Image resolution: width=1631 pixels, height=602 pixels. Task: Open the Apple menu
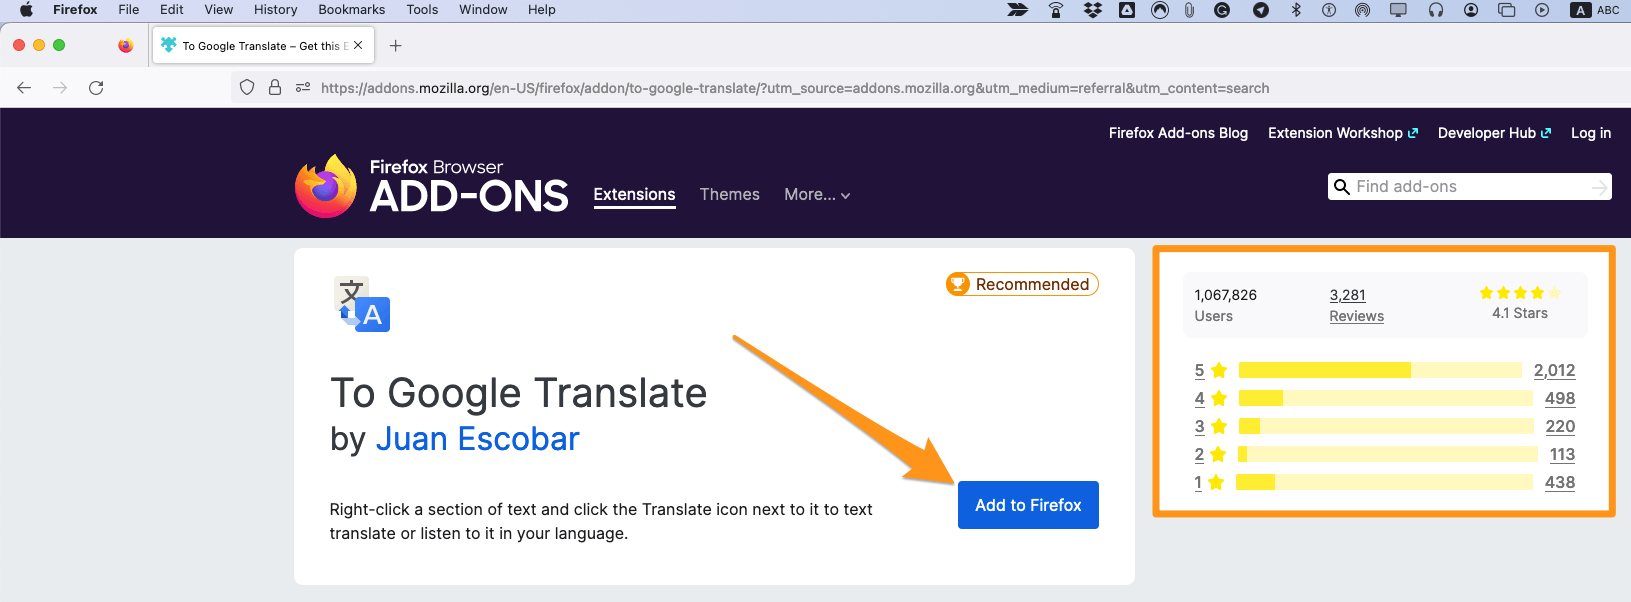26,10
